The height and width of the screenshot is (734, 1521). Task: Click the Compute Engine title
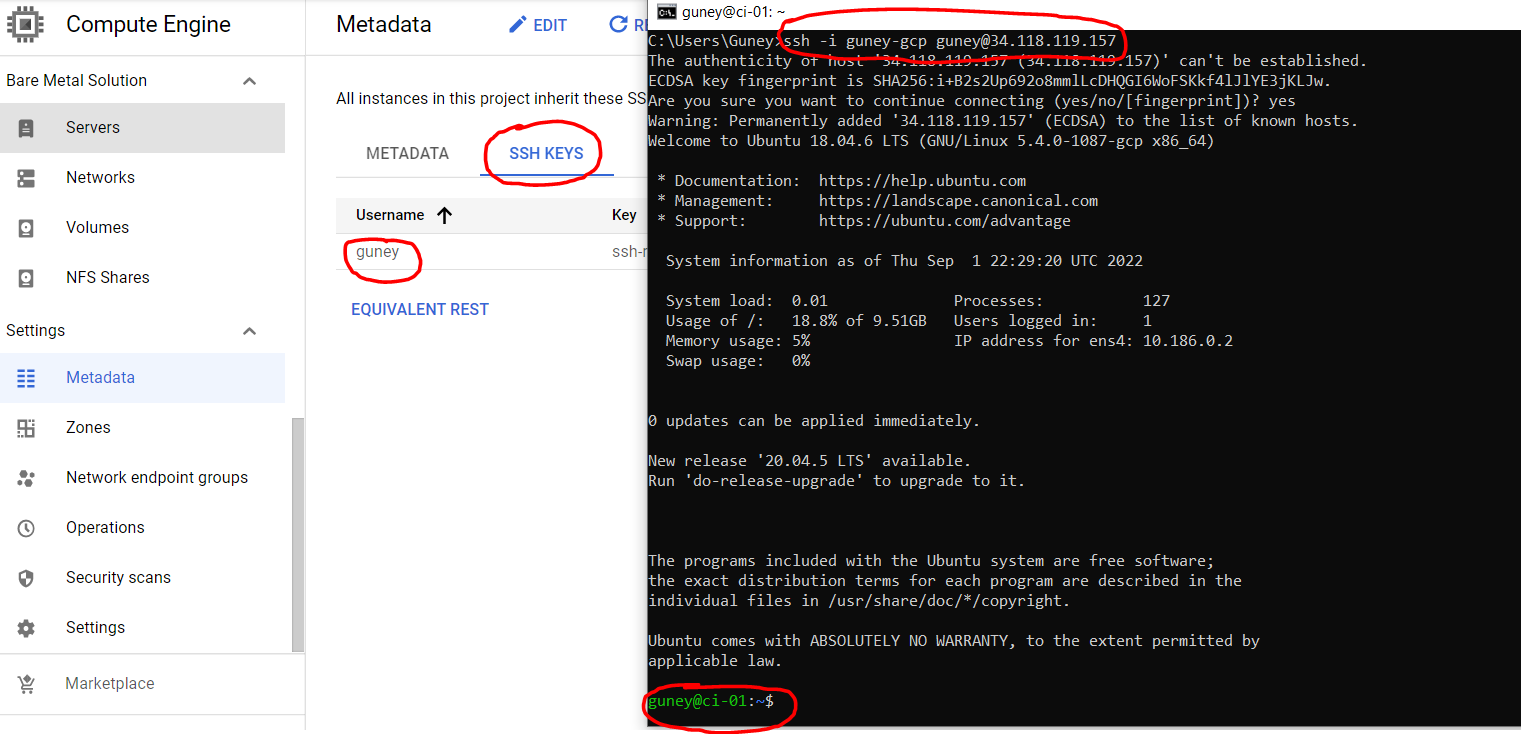point(148,25)
